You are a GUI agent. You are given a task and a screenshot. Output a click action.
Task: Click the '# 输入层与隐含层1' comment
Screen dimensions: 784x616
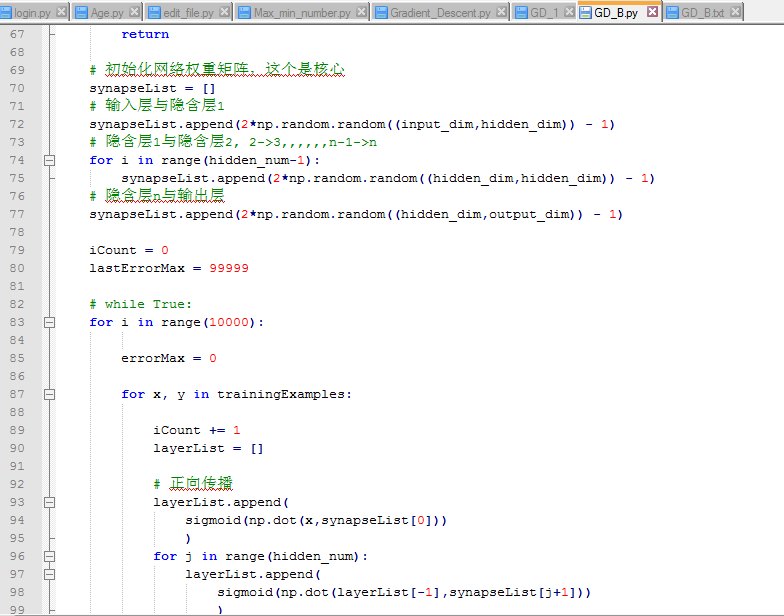pyautogui.click(x=157, y=106)
